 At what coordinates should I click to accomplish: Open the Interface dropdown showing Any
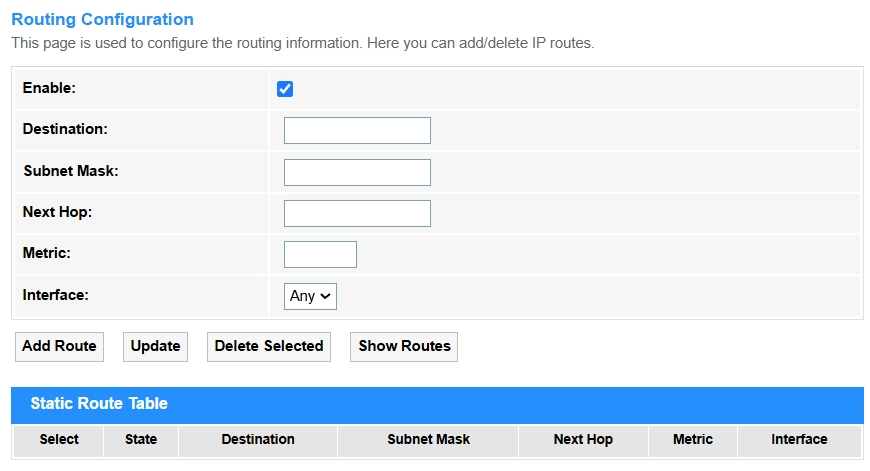click(311, 296)
